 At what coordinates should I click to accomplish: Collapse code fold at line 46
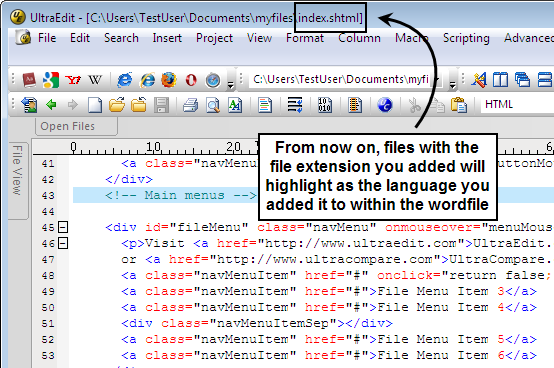tap(63, 243)
